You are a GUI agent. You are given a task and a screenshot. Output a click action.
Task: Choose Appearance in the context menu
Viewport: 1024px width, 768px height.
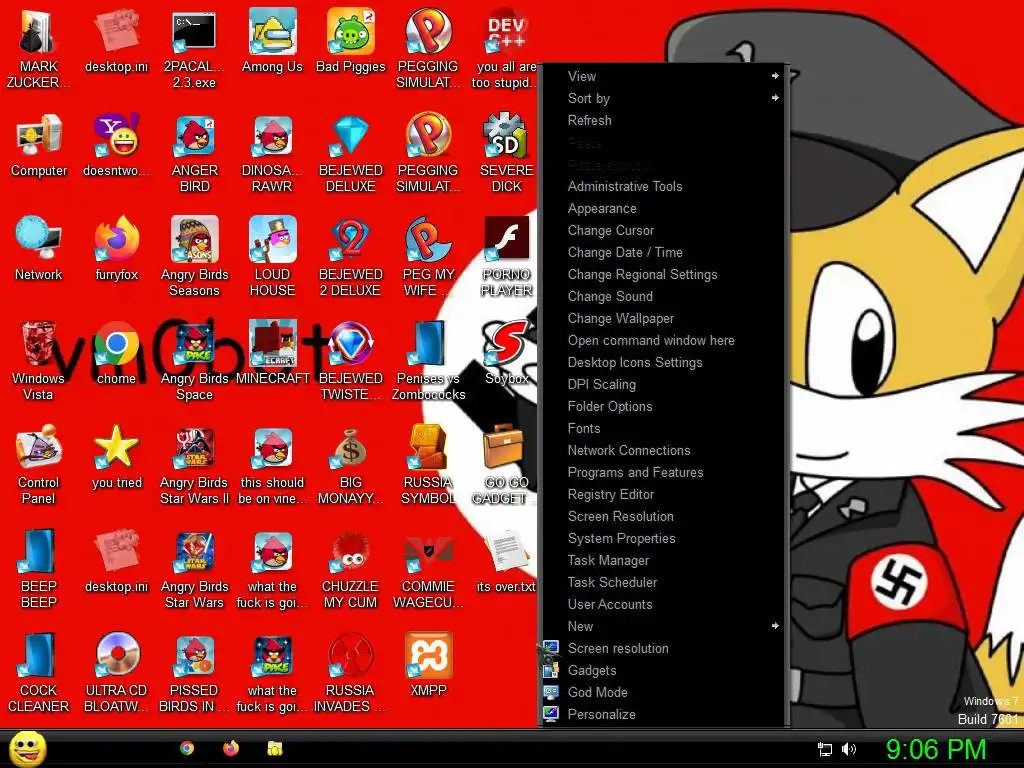coord(663,208)
